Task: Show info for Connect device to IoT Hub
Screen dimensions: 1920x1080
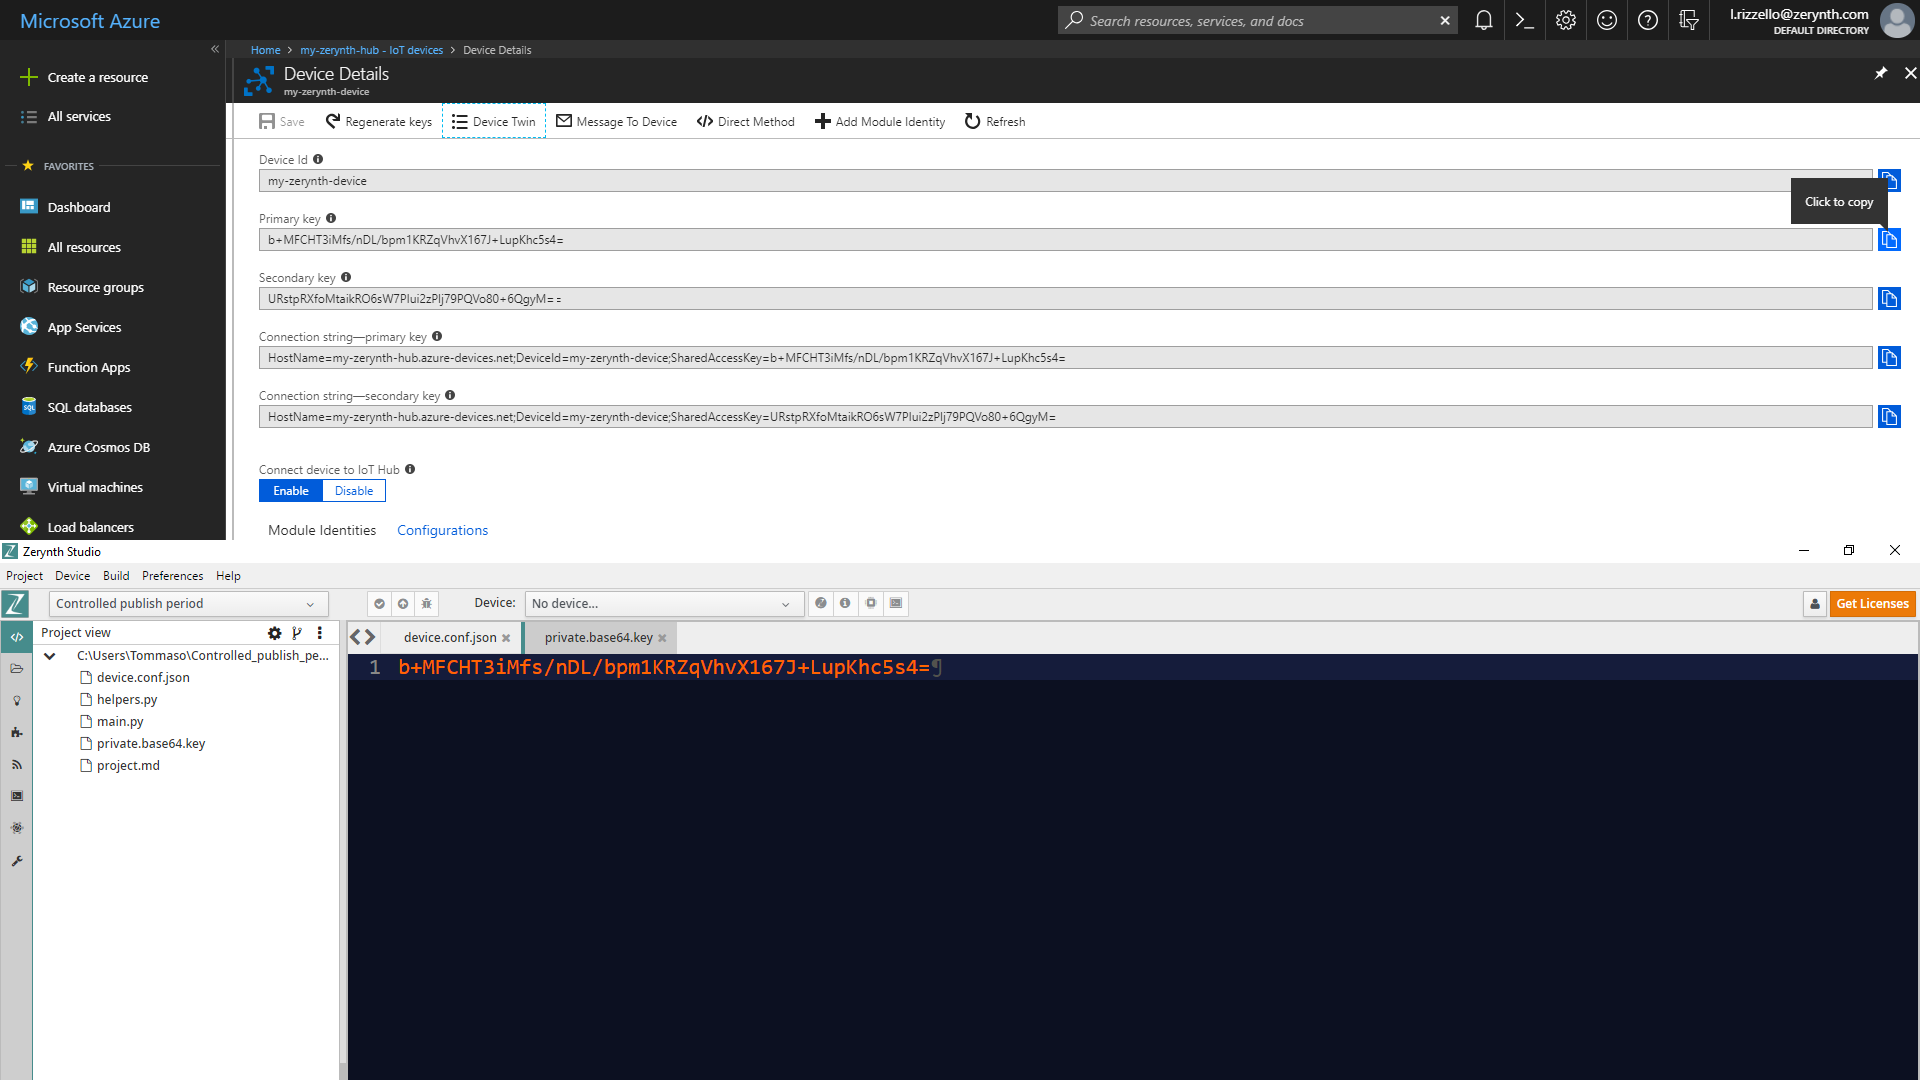Action: tap(410, 469)
